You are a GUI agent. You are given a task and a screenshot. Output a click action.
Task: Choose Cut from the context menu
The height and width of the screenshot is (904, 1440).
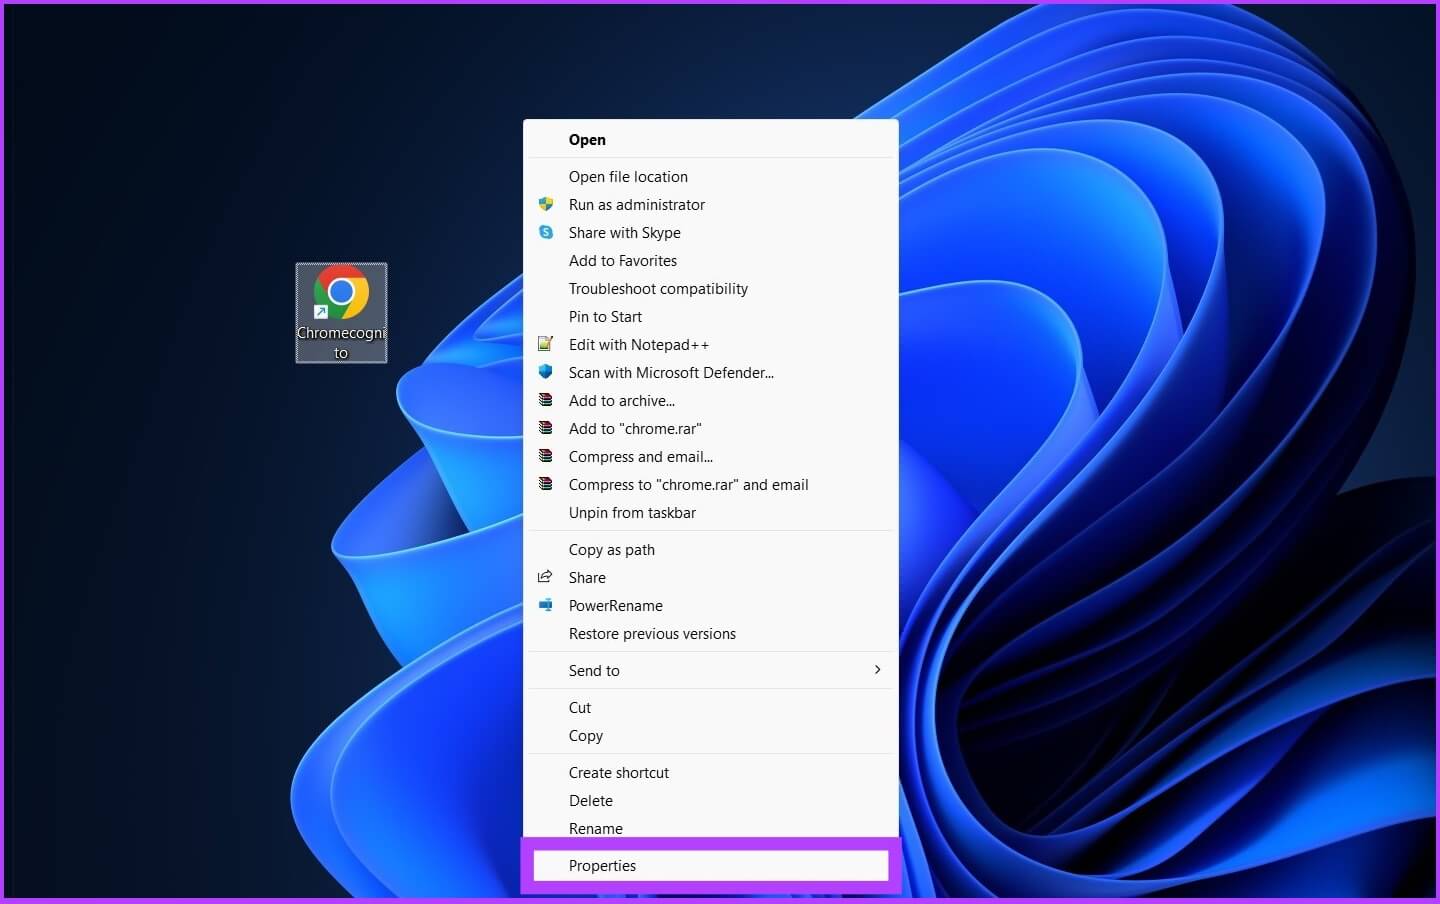click(711, 708)
